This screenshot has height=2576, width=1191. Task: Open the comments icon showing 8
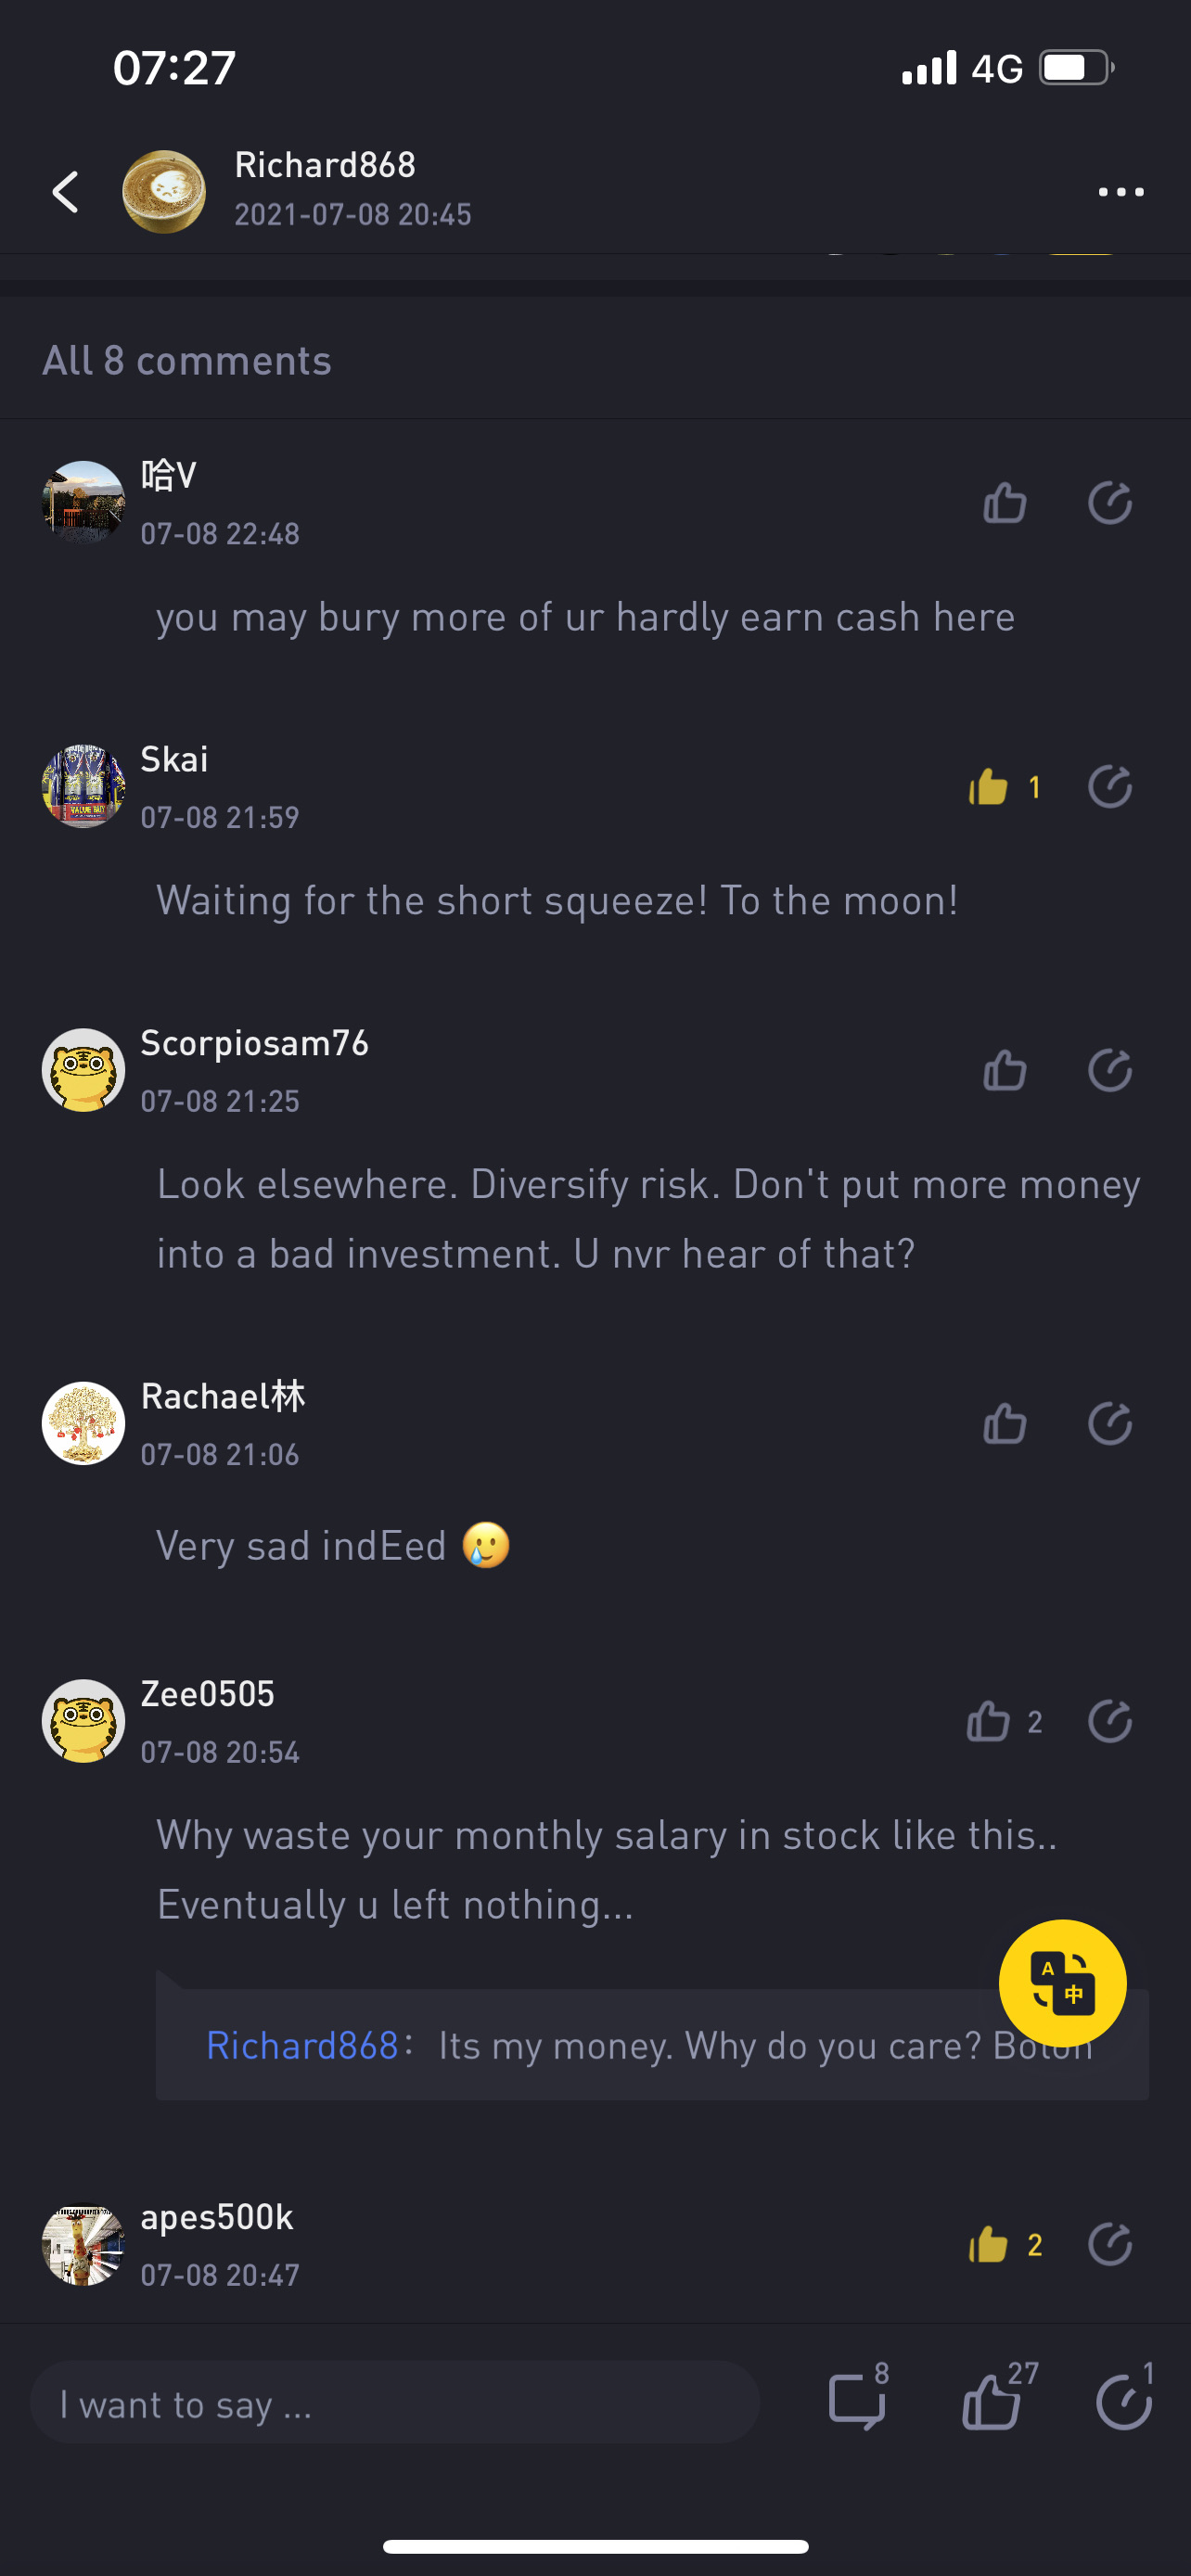858,2400
